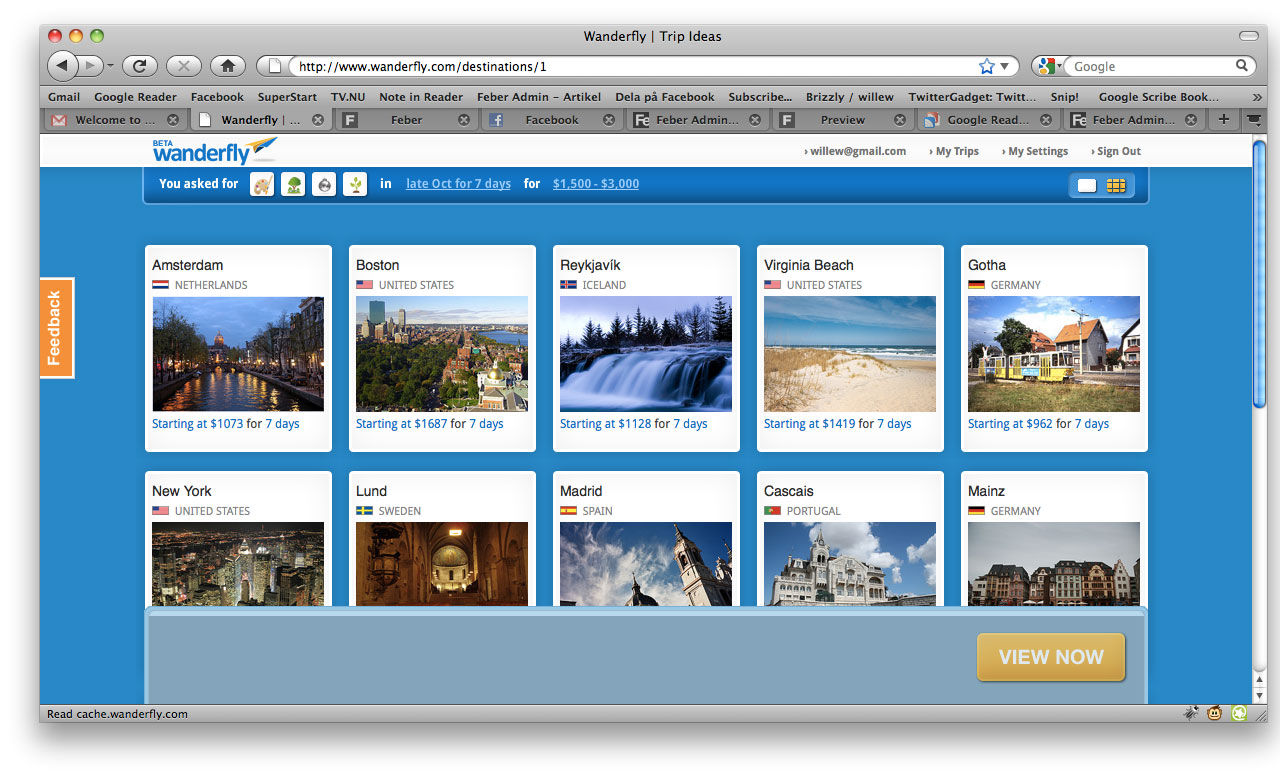The width and height of the screenshot is (1280, 777).
Task: Bookmark the page with the star icon
Action: (x=987, y=66)
